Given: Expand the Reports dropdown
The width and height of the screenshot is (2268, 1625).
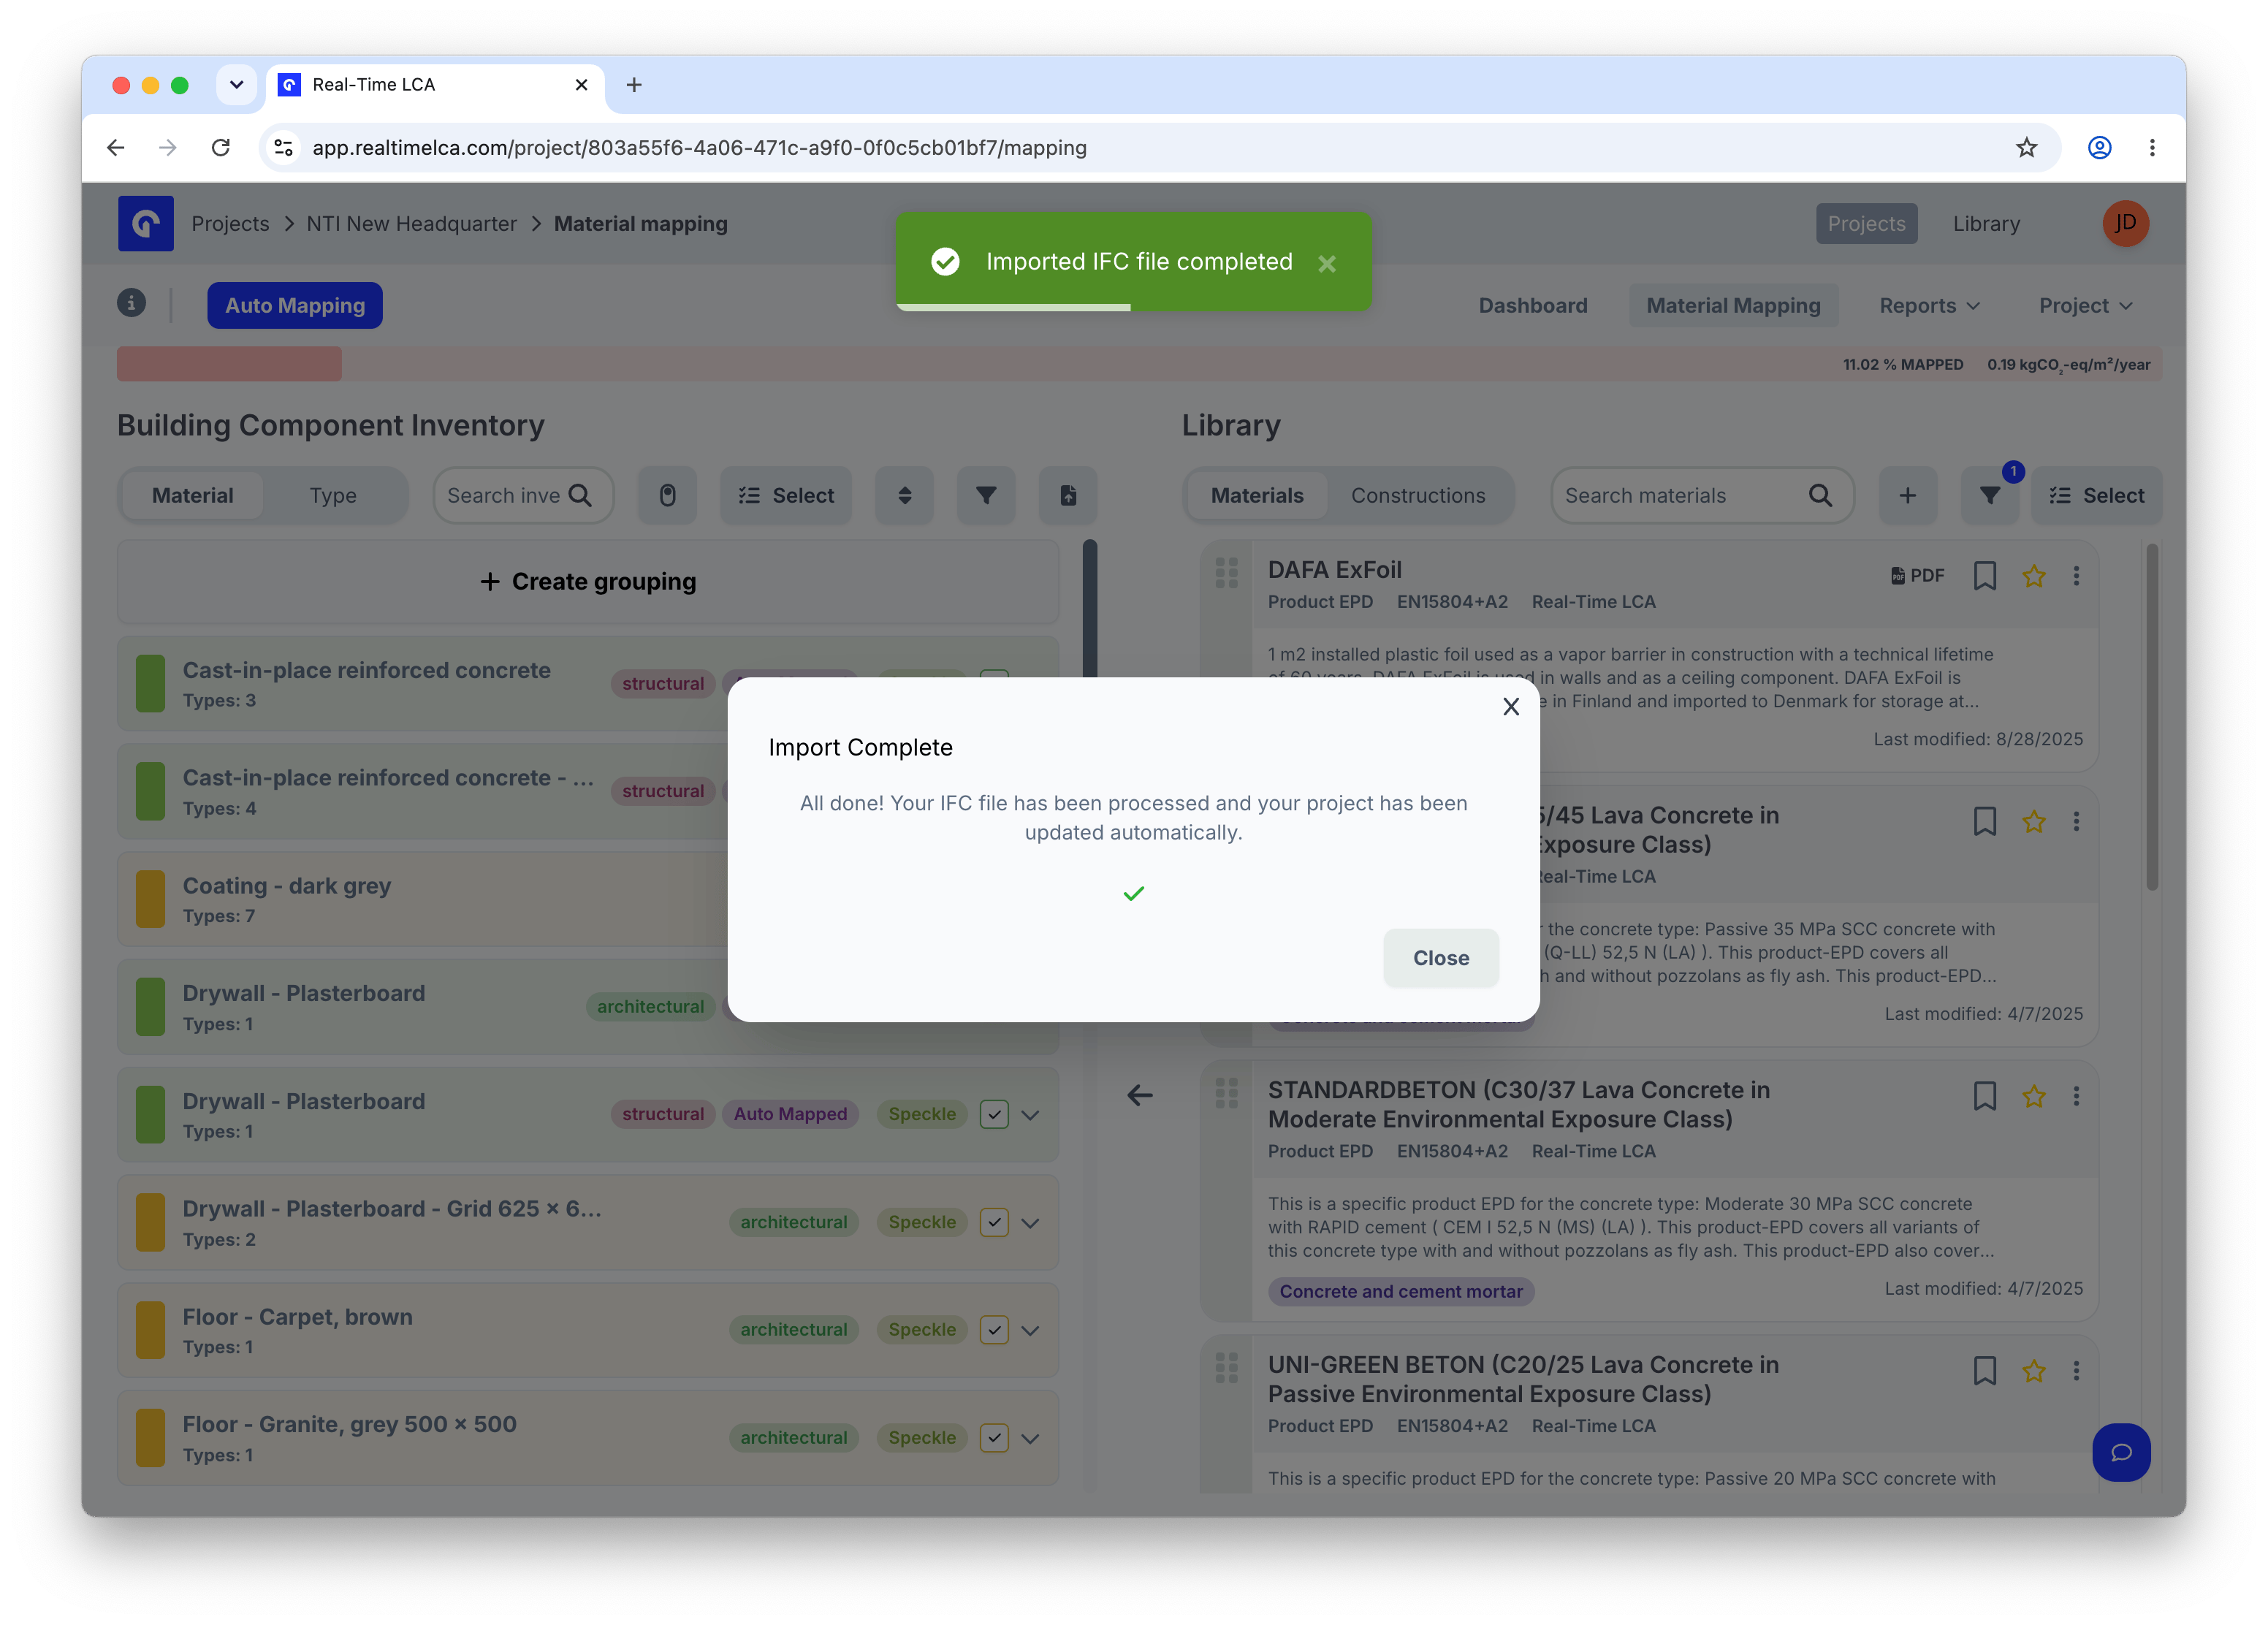Looking at the screenshot, I should click(x=1929, y=306).
